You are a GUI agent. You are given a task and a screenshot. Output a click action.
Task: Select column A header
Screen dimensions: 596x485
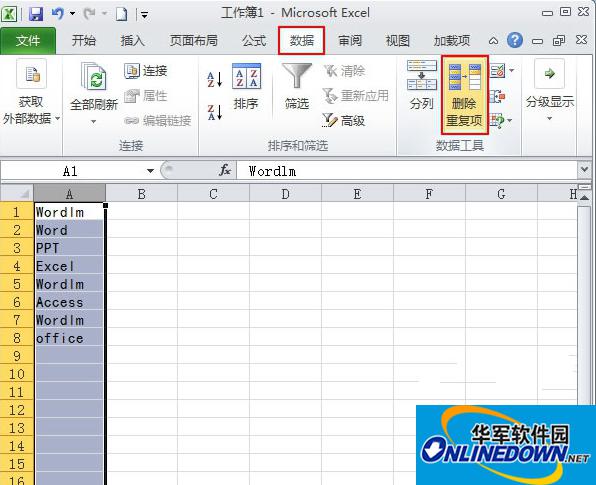[x=69, y=193]
